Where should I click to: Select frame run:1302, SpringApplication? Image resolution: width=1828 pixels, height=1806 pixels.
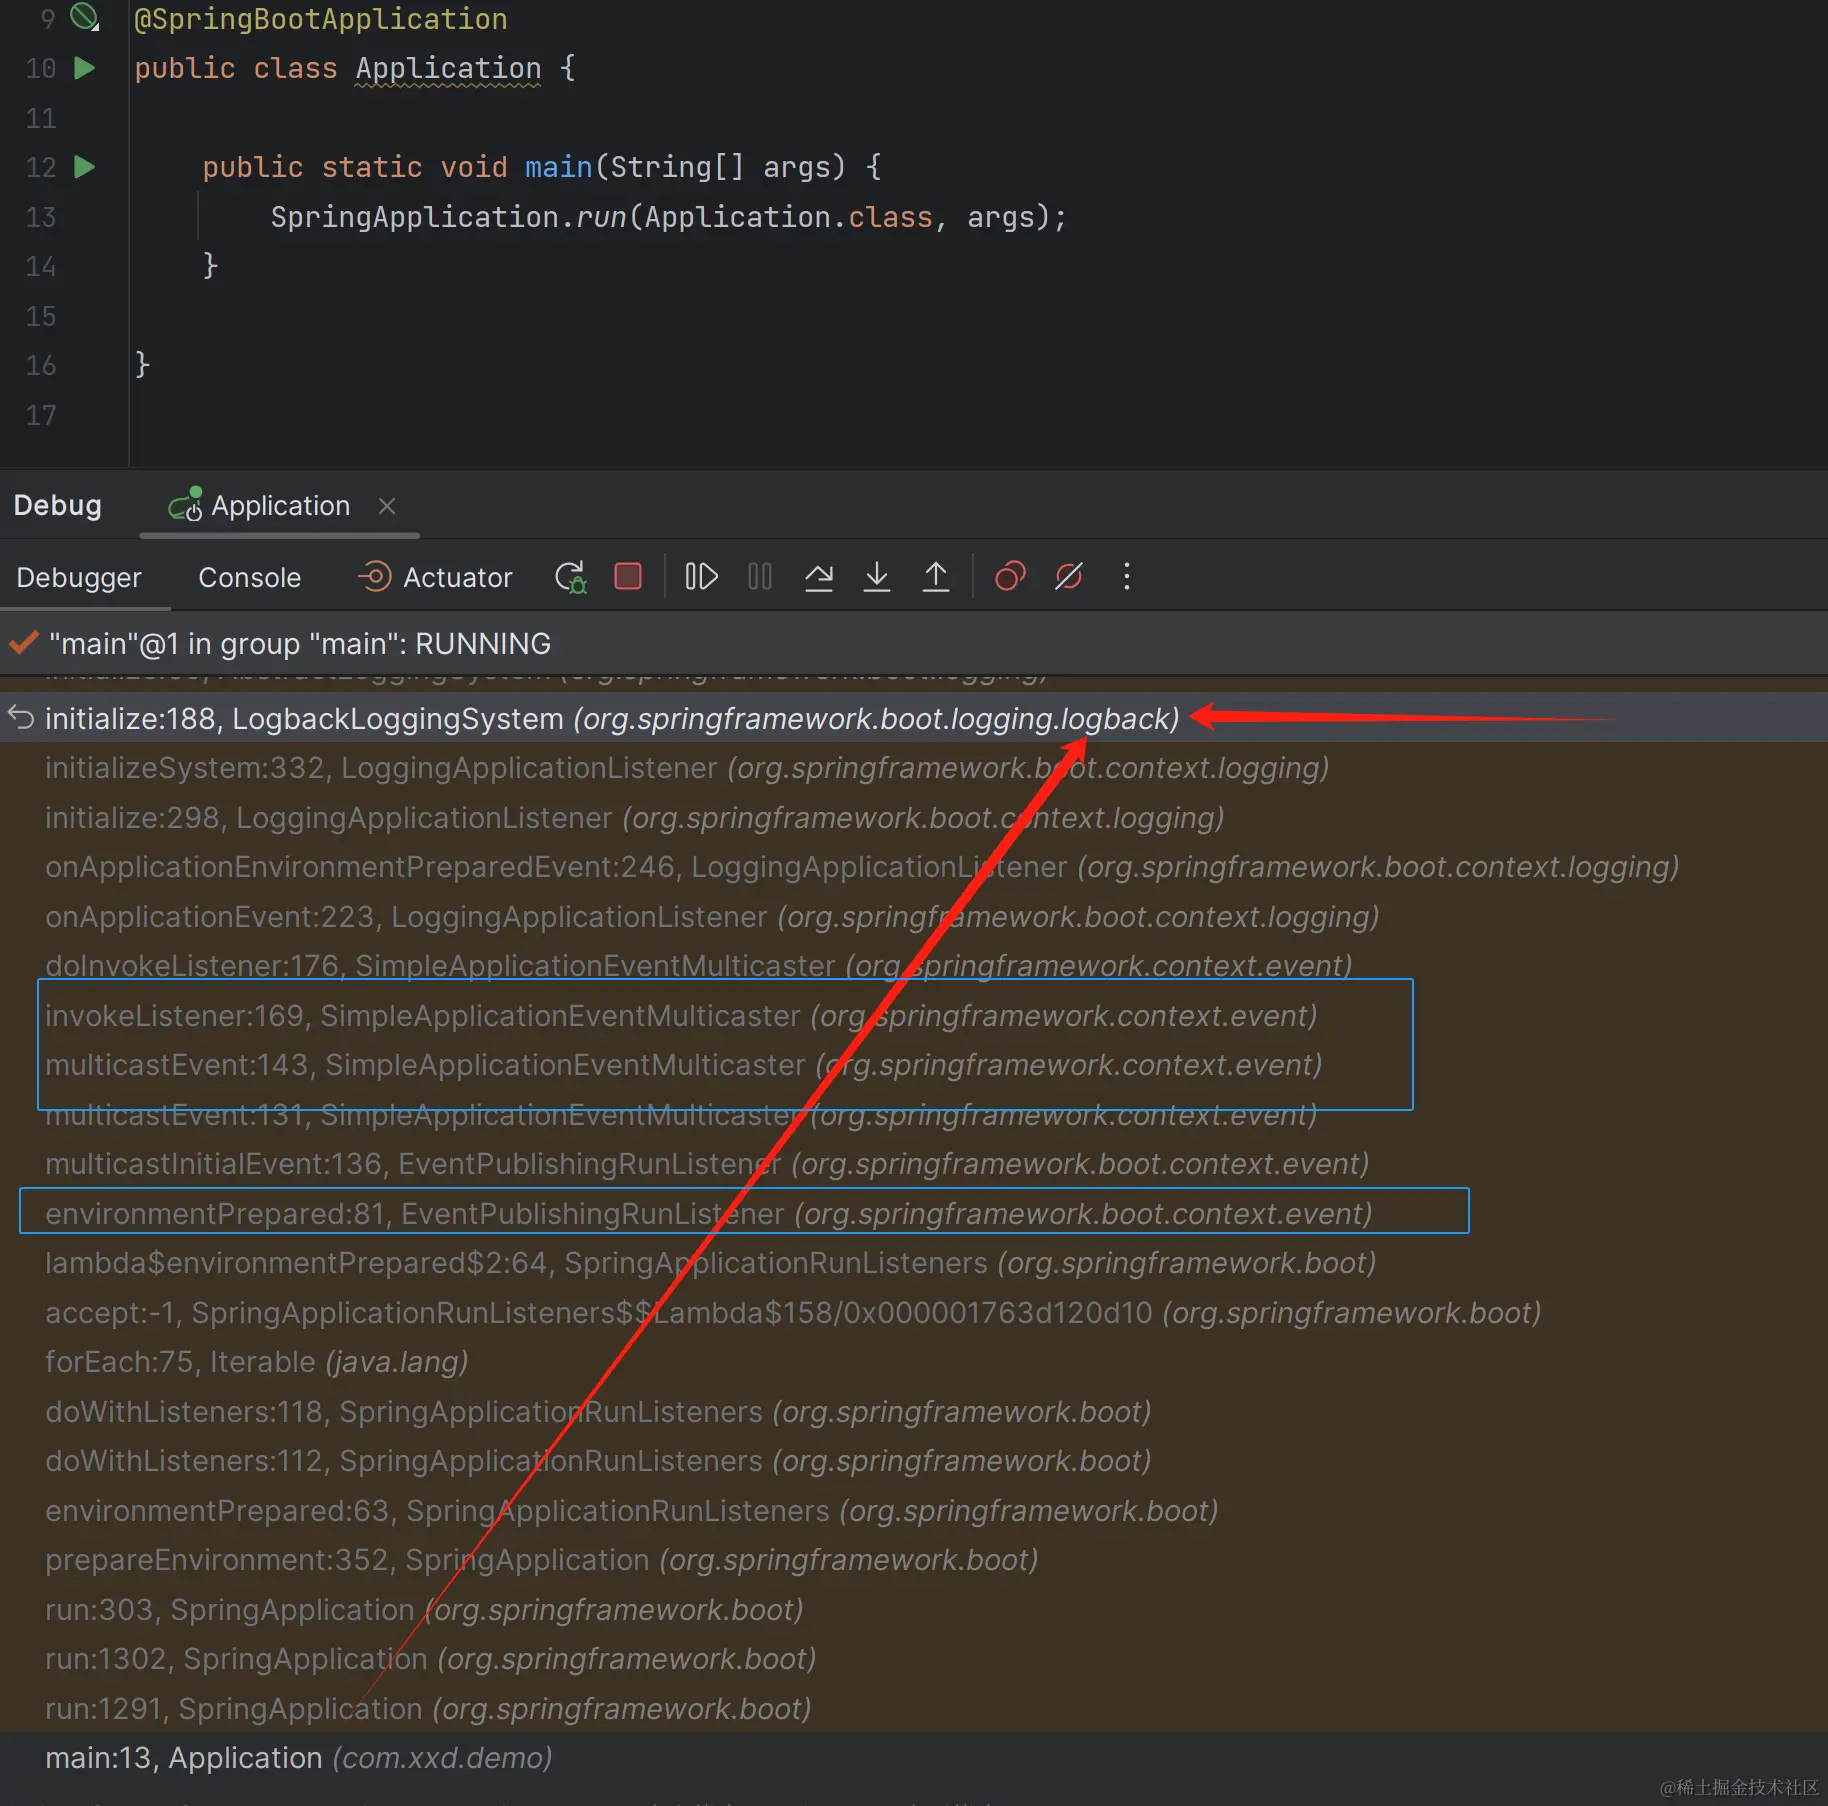(x=914, y=1659)
